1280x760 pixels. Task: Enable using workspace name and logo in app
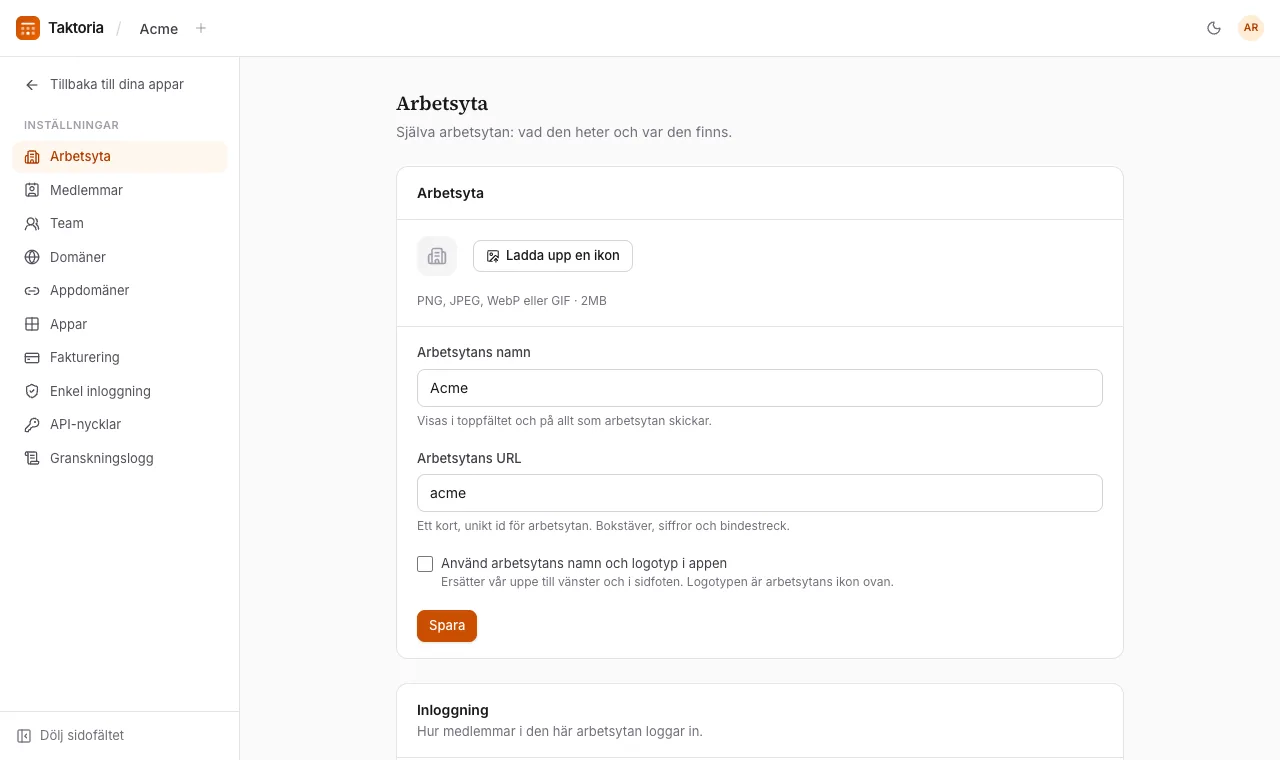click(x=425, y=564)
